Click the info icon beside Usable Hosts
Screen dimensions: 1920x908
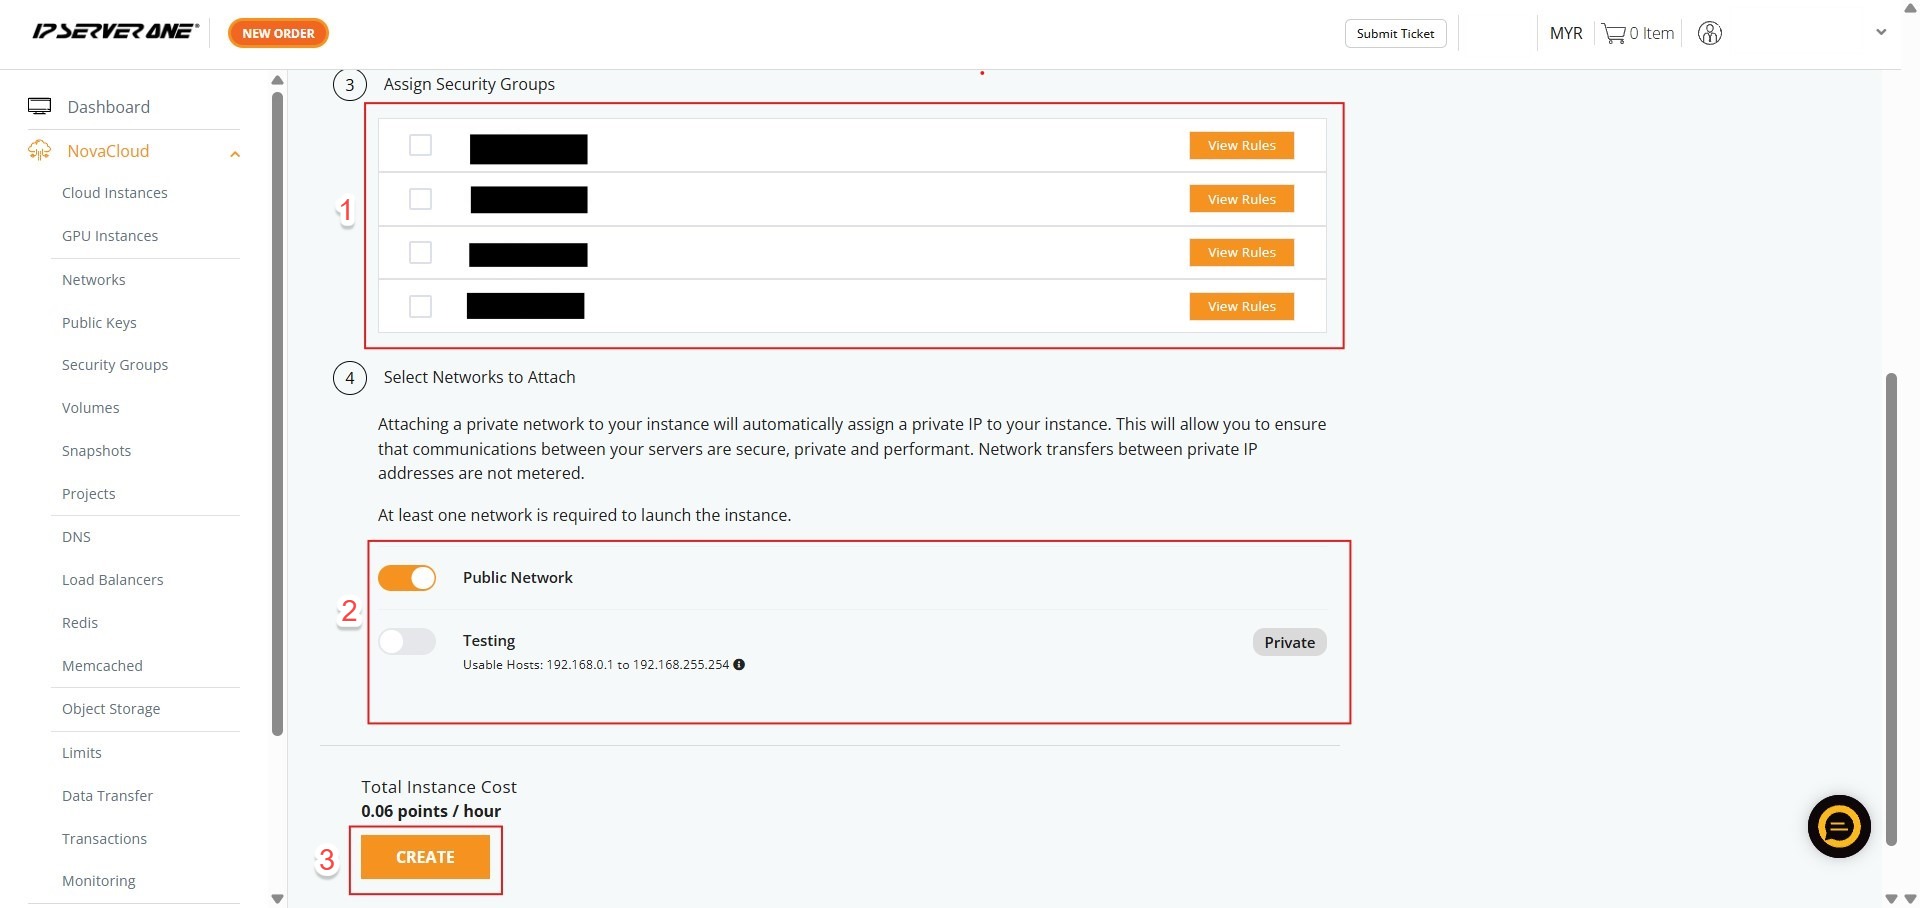tap(739, 665)
